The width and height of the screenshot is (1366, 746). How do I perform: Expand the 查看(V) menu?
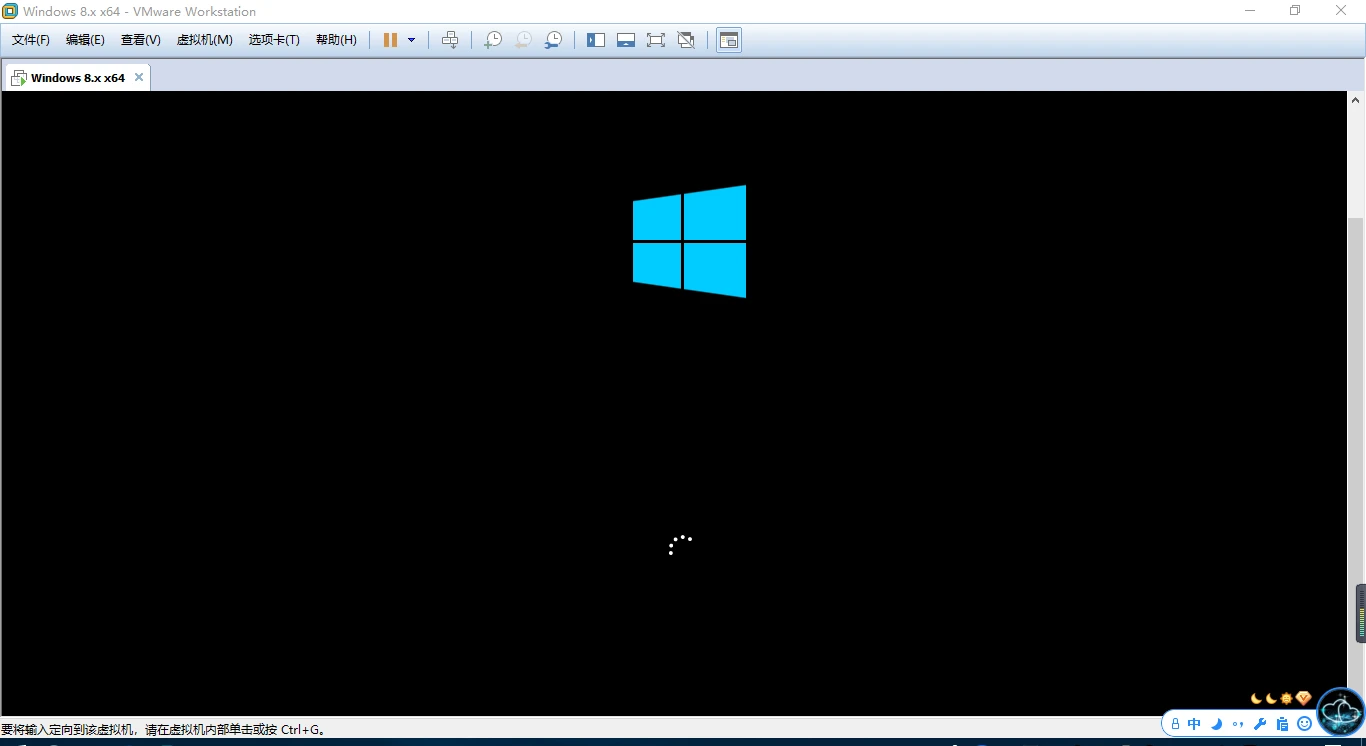[140, 40]
